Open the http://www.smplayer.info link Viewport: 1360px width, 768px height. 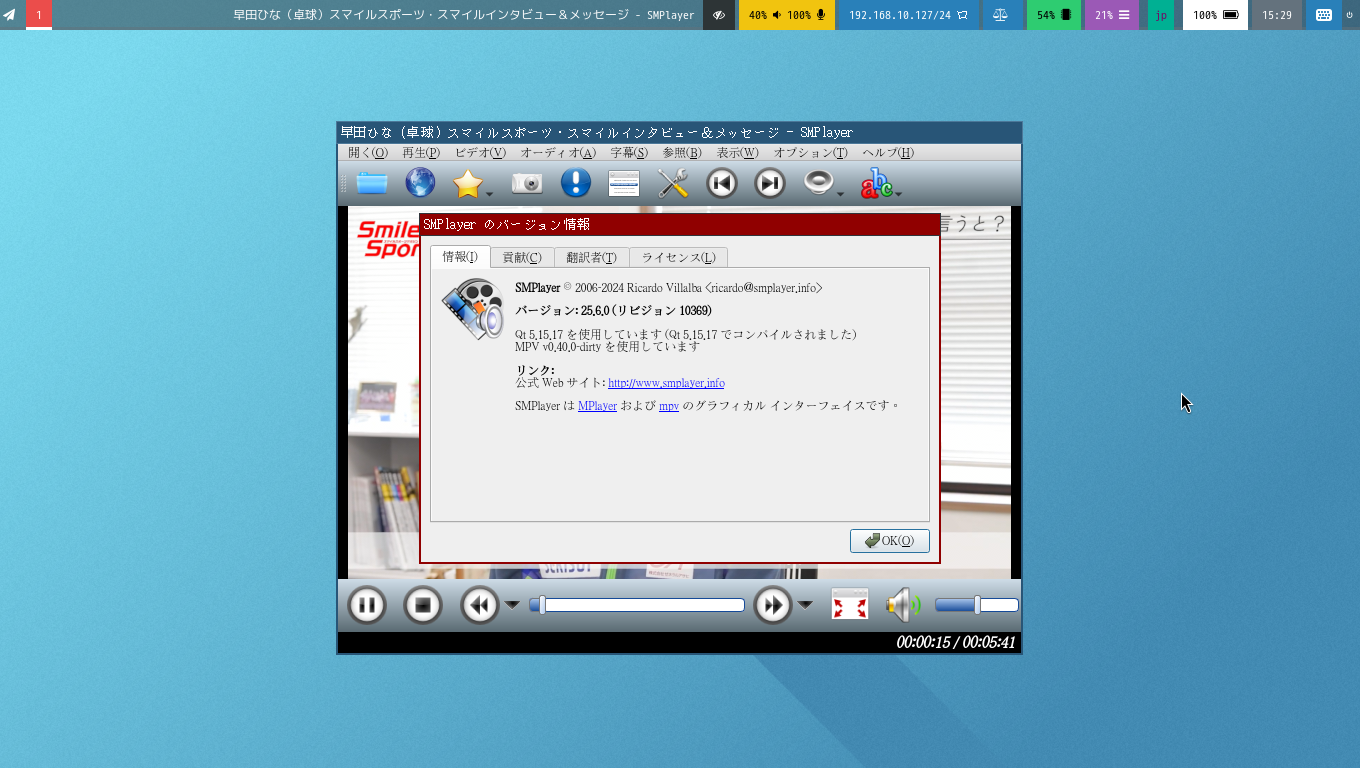coord(666,383)
